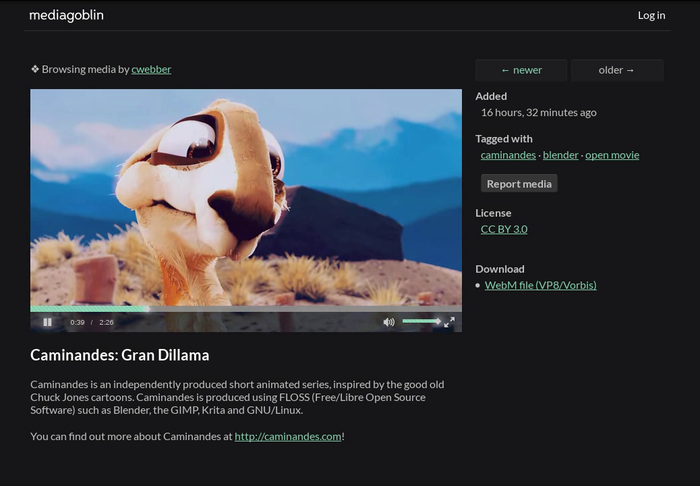
Task: Click the video seek progress bar
Action: click(x=245, y=309)
